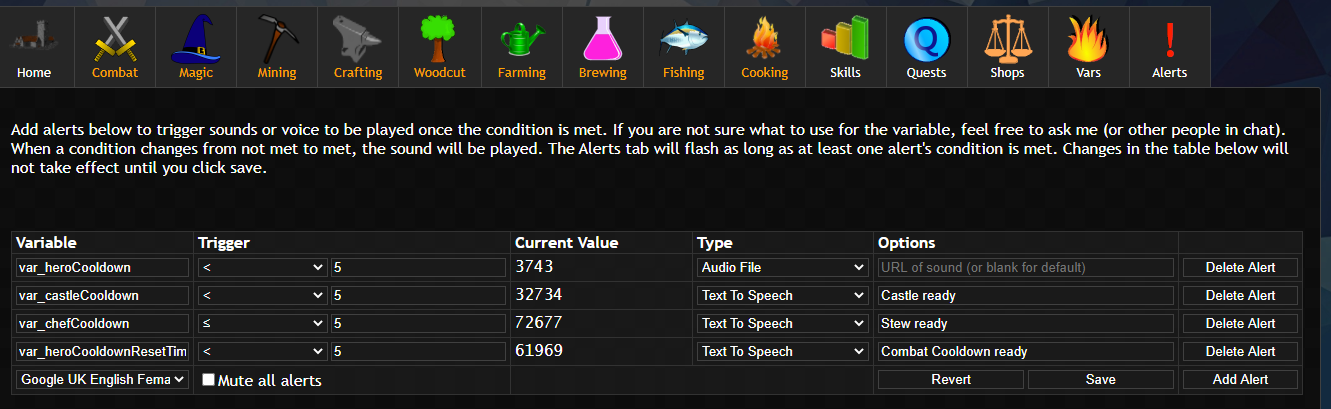Click the Add Alert button
Image resolution: width=1331 pixels, height=409 pixels.
(1240, 380)
